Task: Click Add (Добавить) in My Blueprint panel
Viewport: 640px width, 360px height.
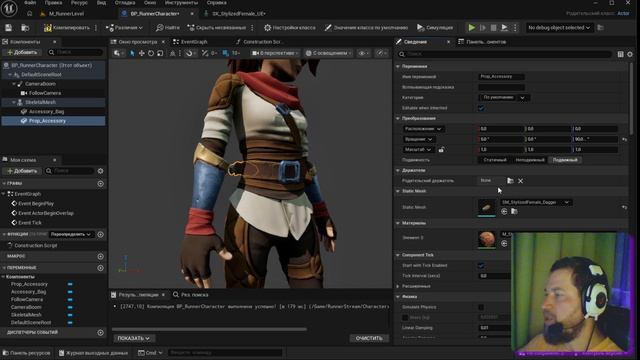Action: pyautogui.click(x=22, y=171)
